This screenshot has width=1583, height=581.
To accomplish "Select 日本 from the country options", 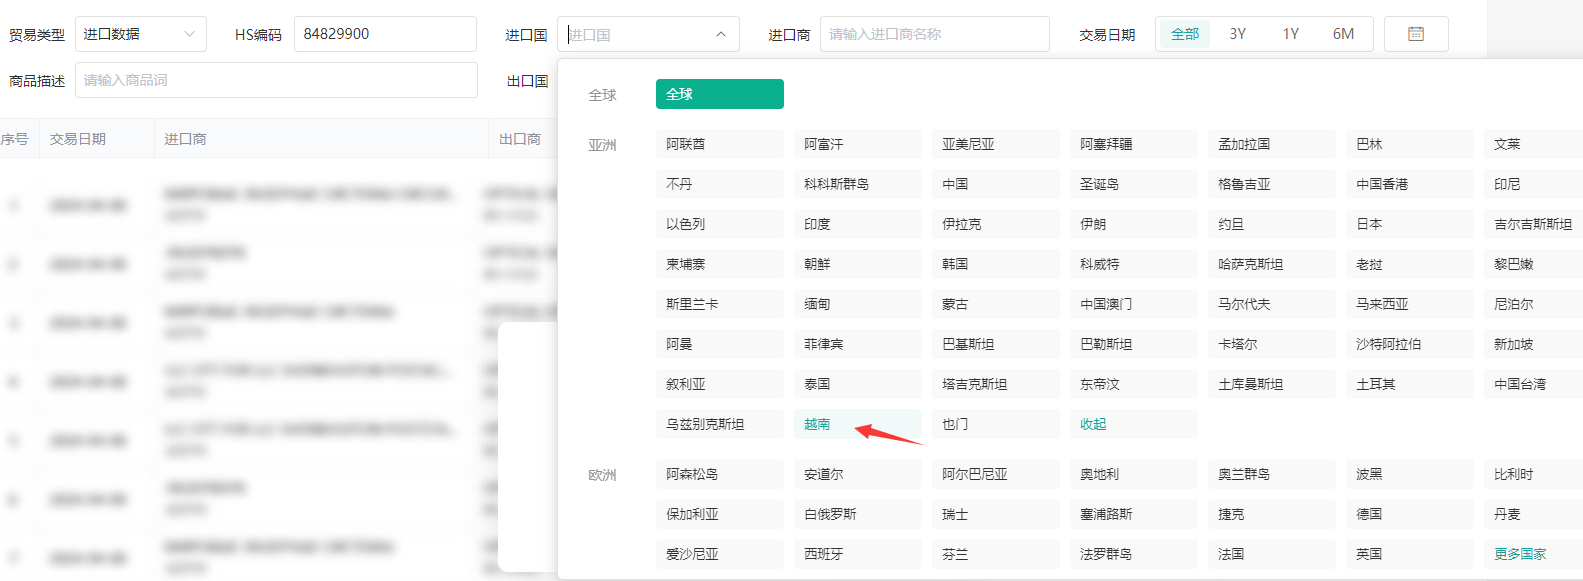I will [x=1369, y=224].
